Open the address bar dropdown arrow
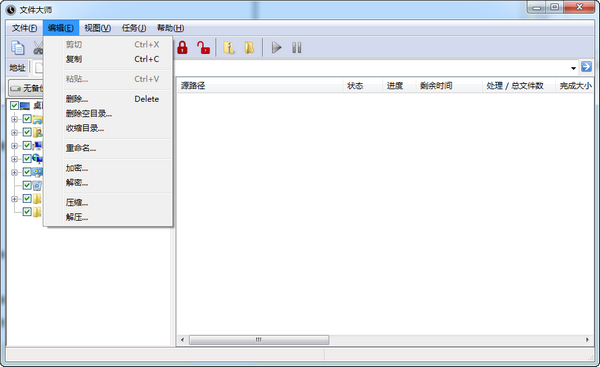The image size is (600, 367). pyautogui.click(x=573, y=68)
